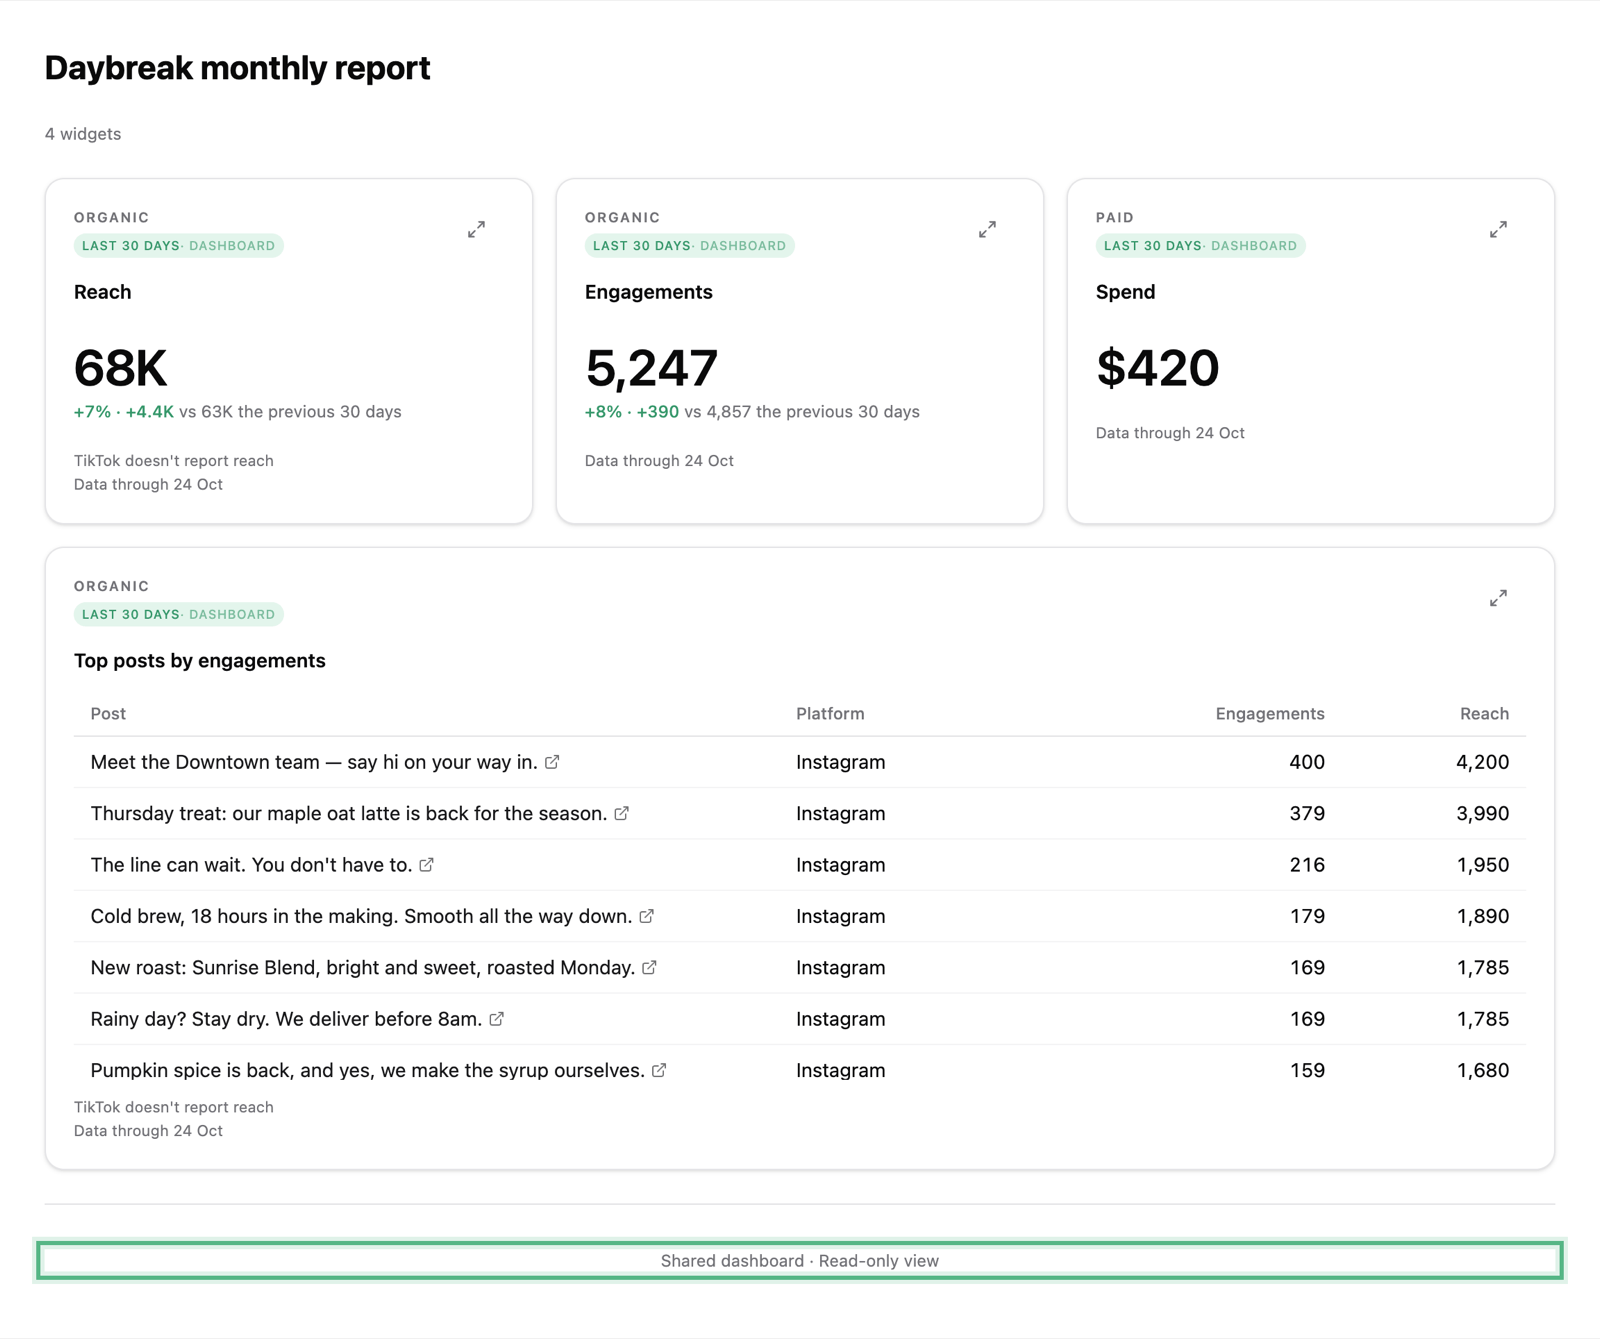Click the Last 30 Days badge on Engagements card

(x=689, y=246)
